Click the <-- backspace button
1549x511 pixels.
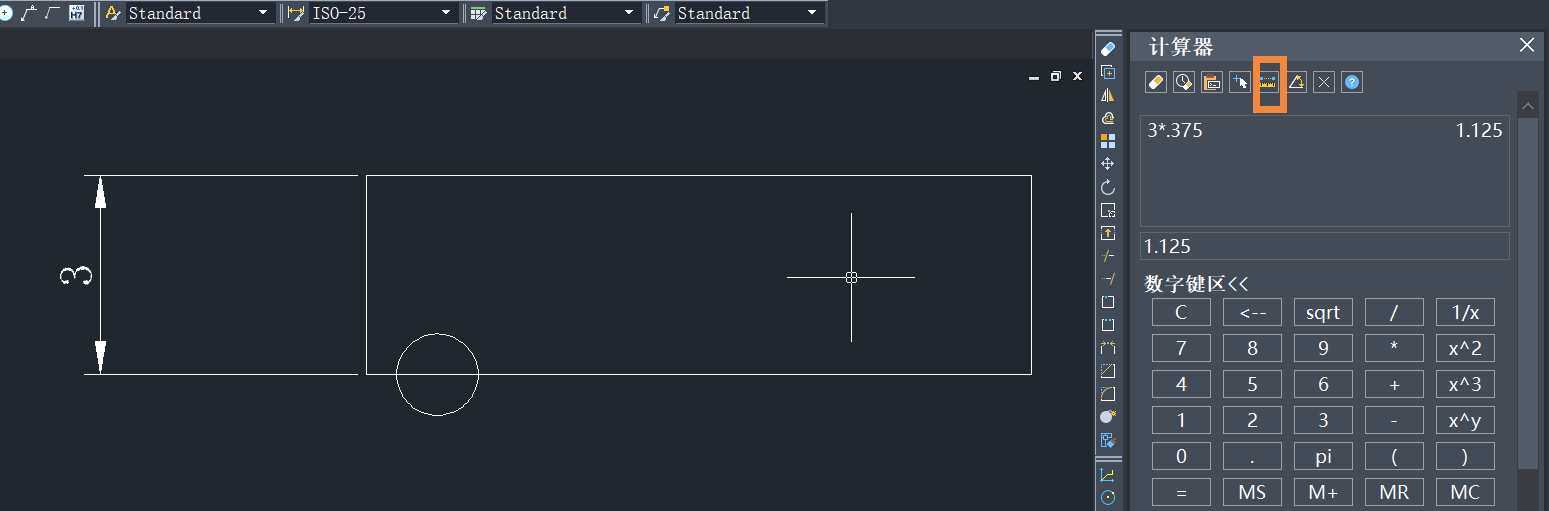click(1252, 312)
